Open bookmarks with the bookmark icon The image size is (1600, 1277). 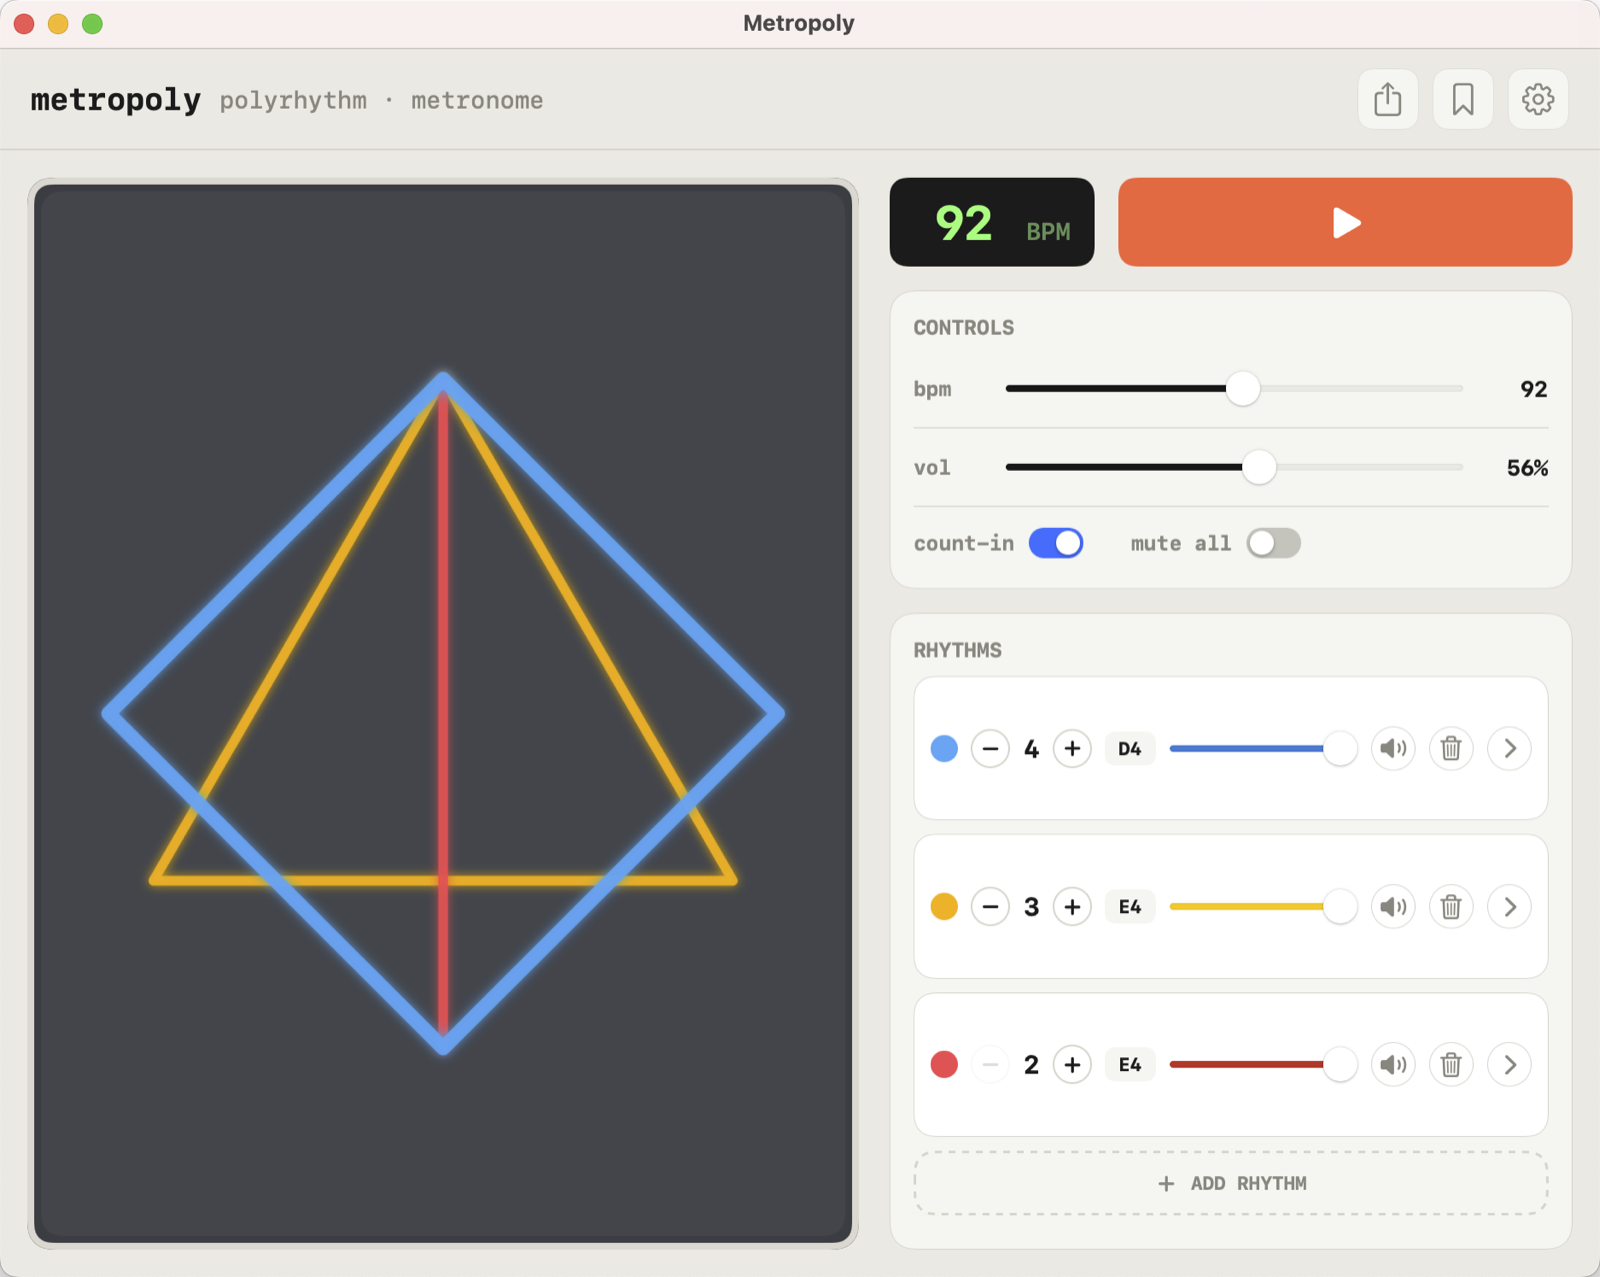click(1462, 99)
